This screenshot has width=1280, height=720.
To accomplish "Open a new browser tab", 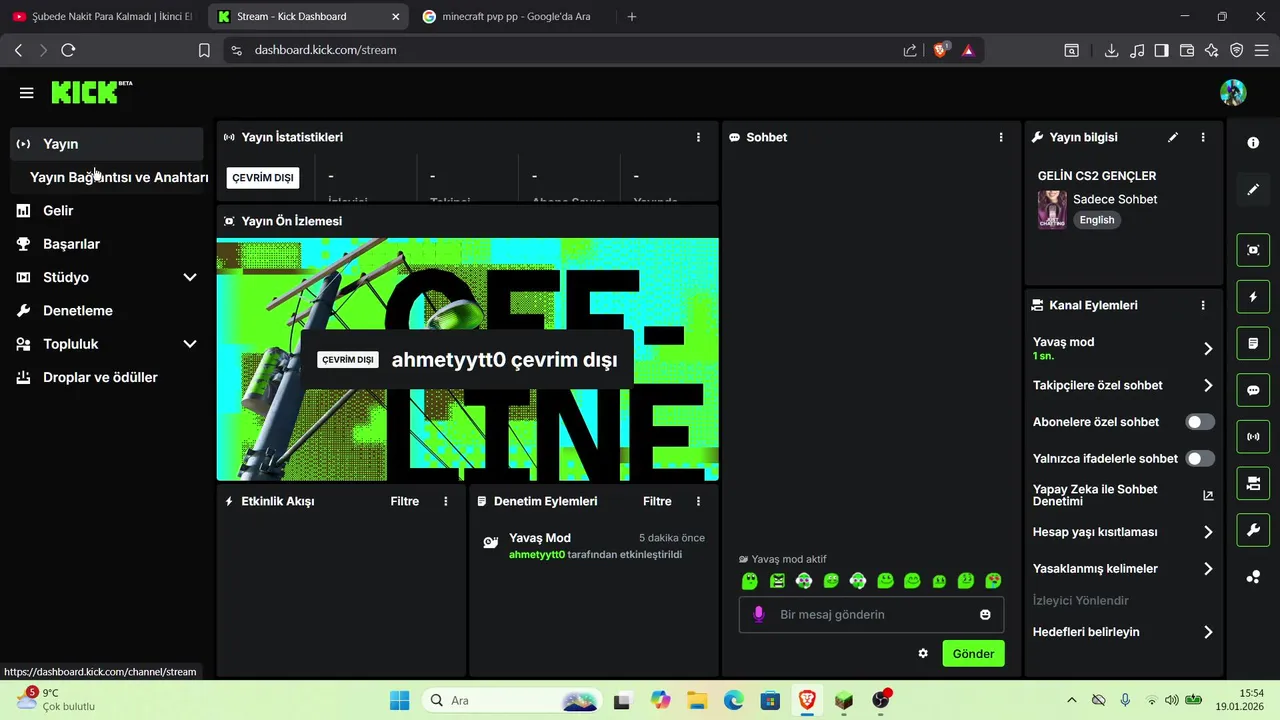I will coord(631,17).
